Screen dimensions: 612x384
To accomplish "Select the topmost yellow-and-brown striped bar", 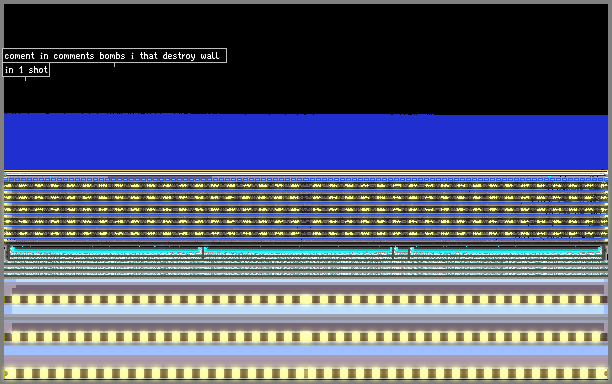I will pyautogui.click(x=306, y=300).
